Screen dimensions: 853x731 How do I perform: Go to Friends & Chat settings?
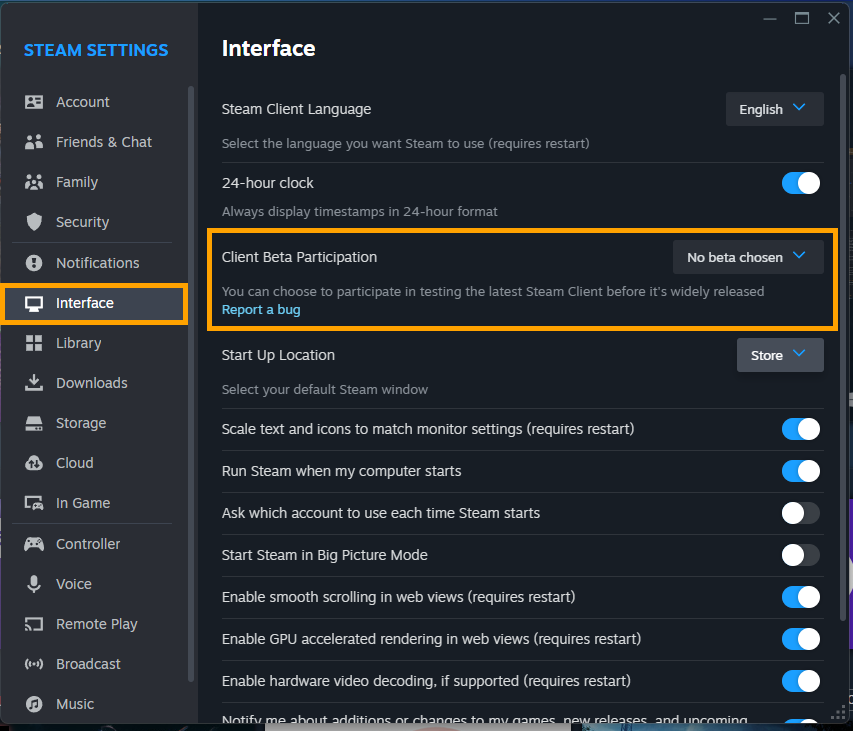95,142
